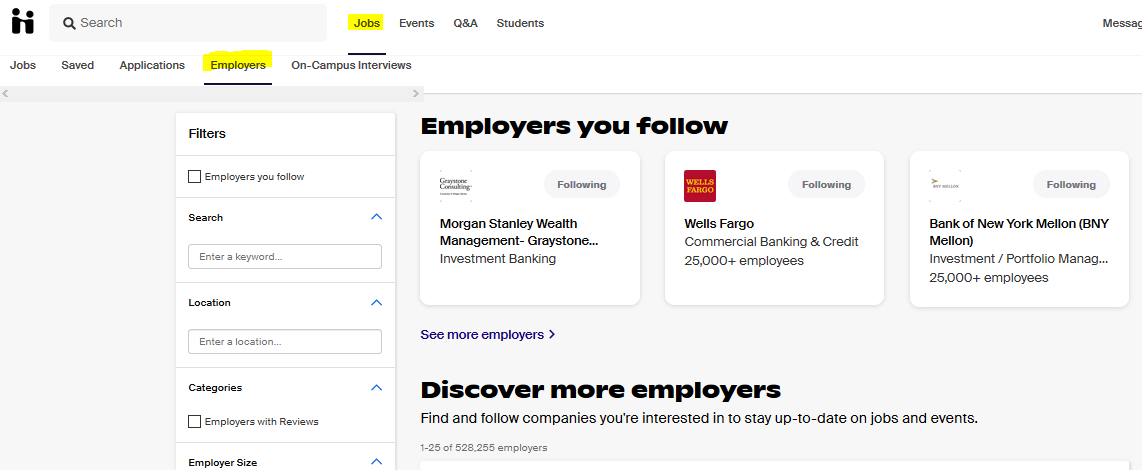Viewport: 1142px width, 470px height.
Task: Click See more employers link
Action: tap(487, 335)
